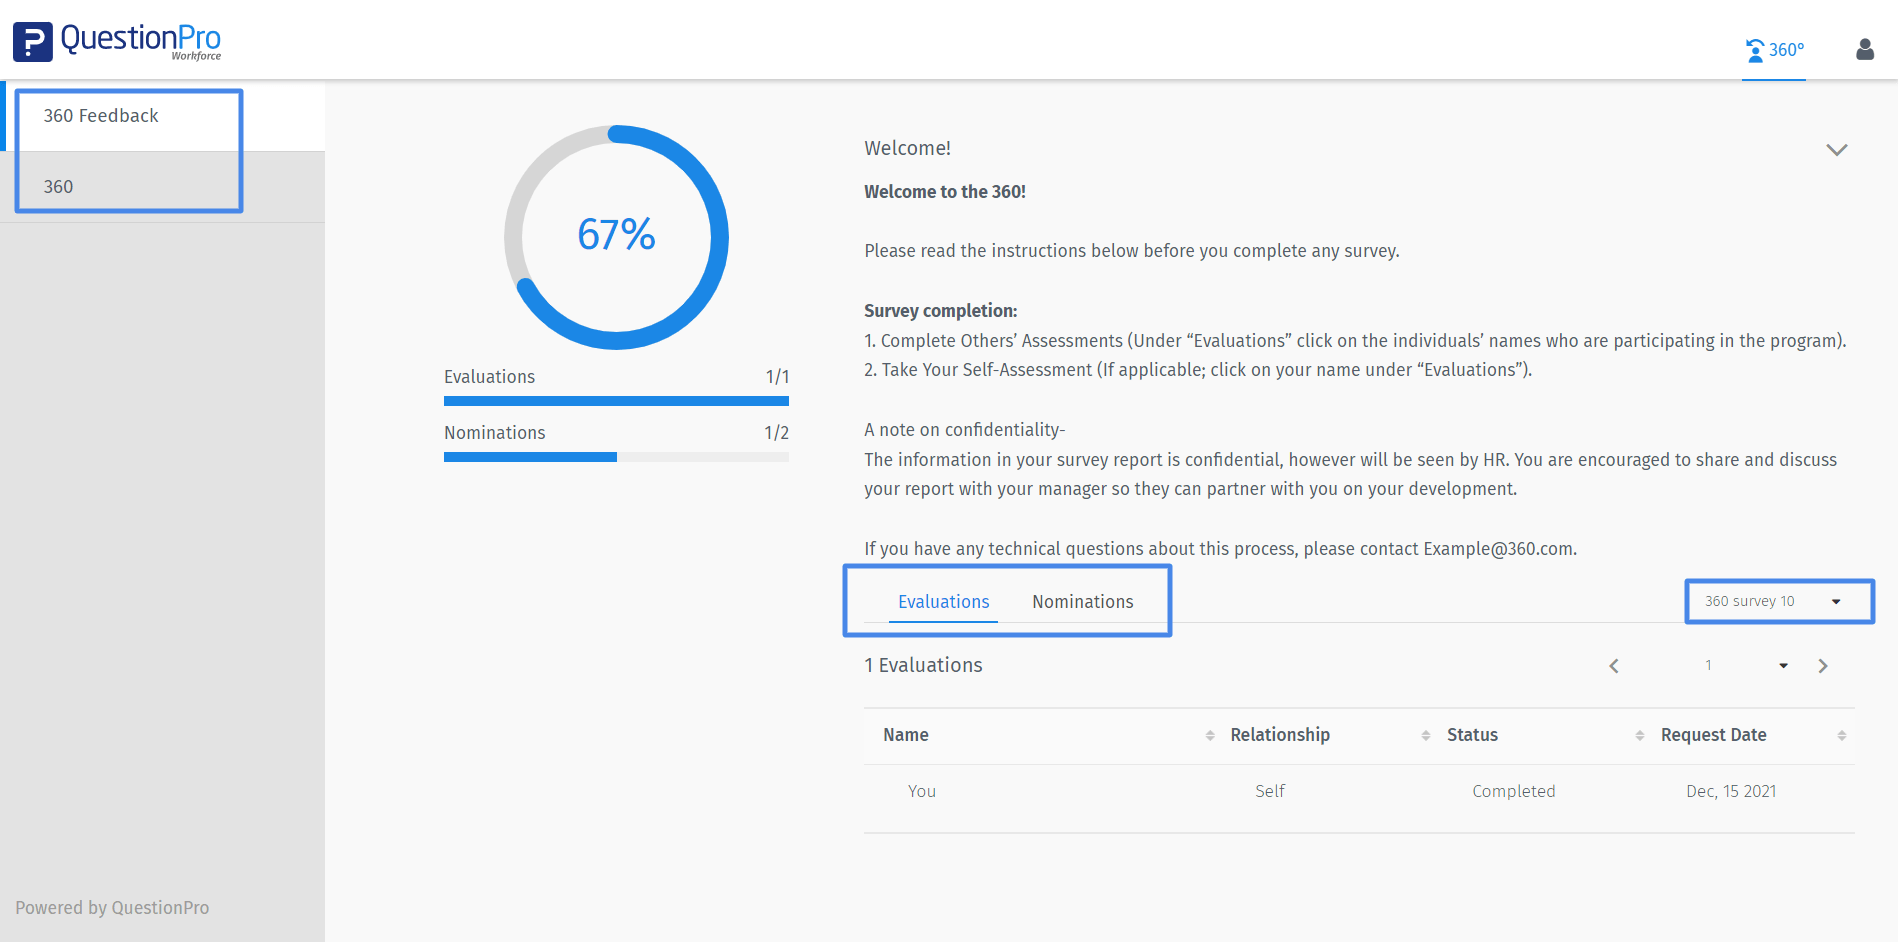Open your self-evaluation via the You link
The width and height of the screenshot is (1898, 942).
coord(921,791)
